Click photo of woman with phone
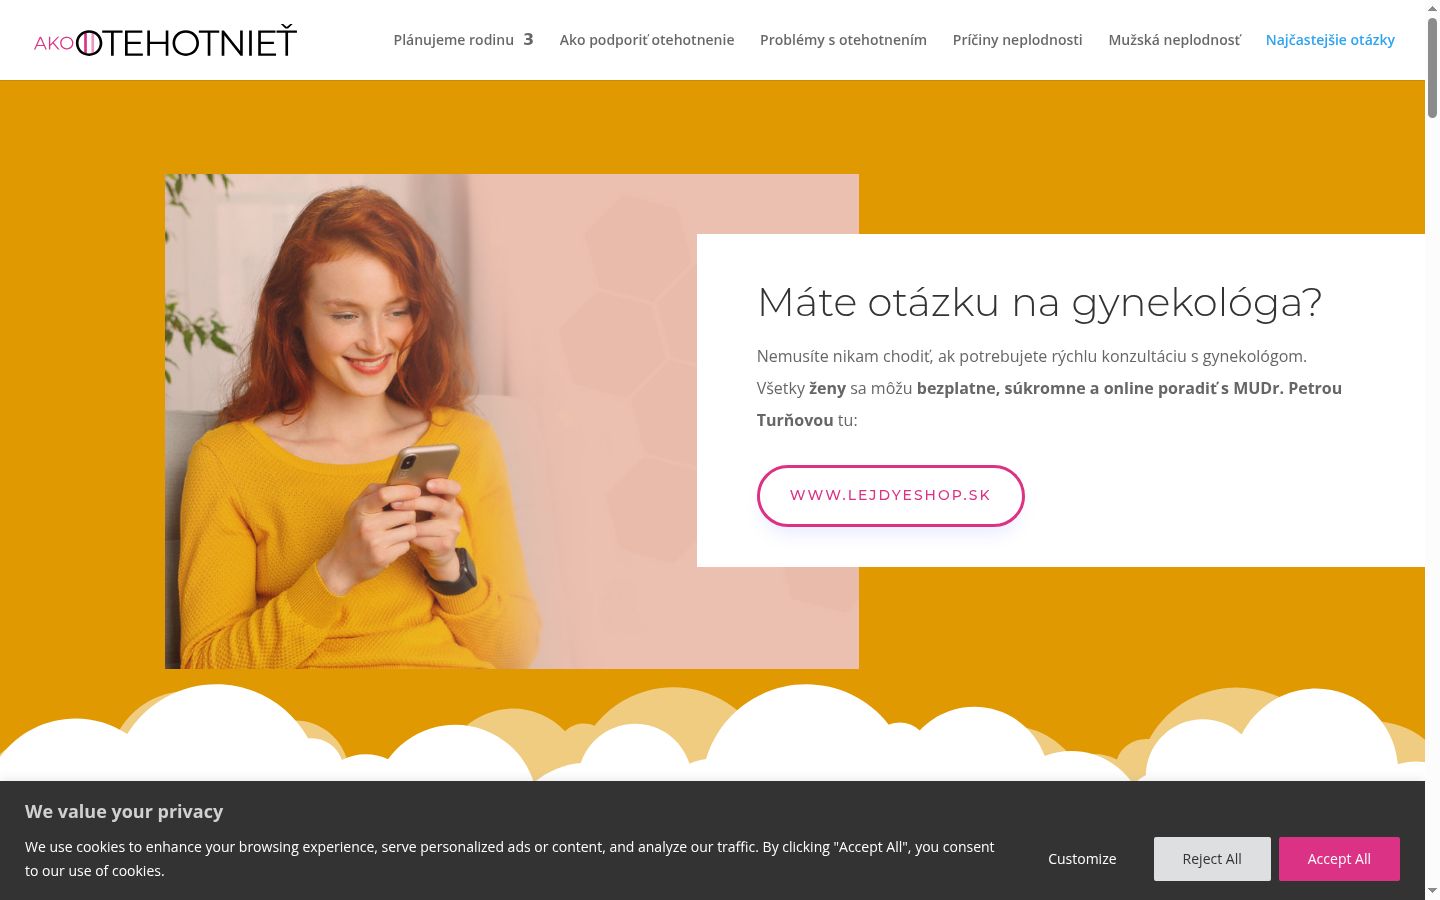The image size is (1440, 900). pyautogui.click(x=431, y=421)
